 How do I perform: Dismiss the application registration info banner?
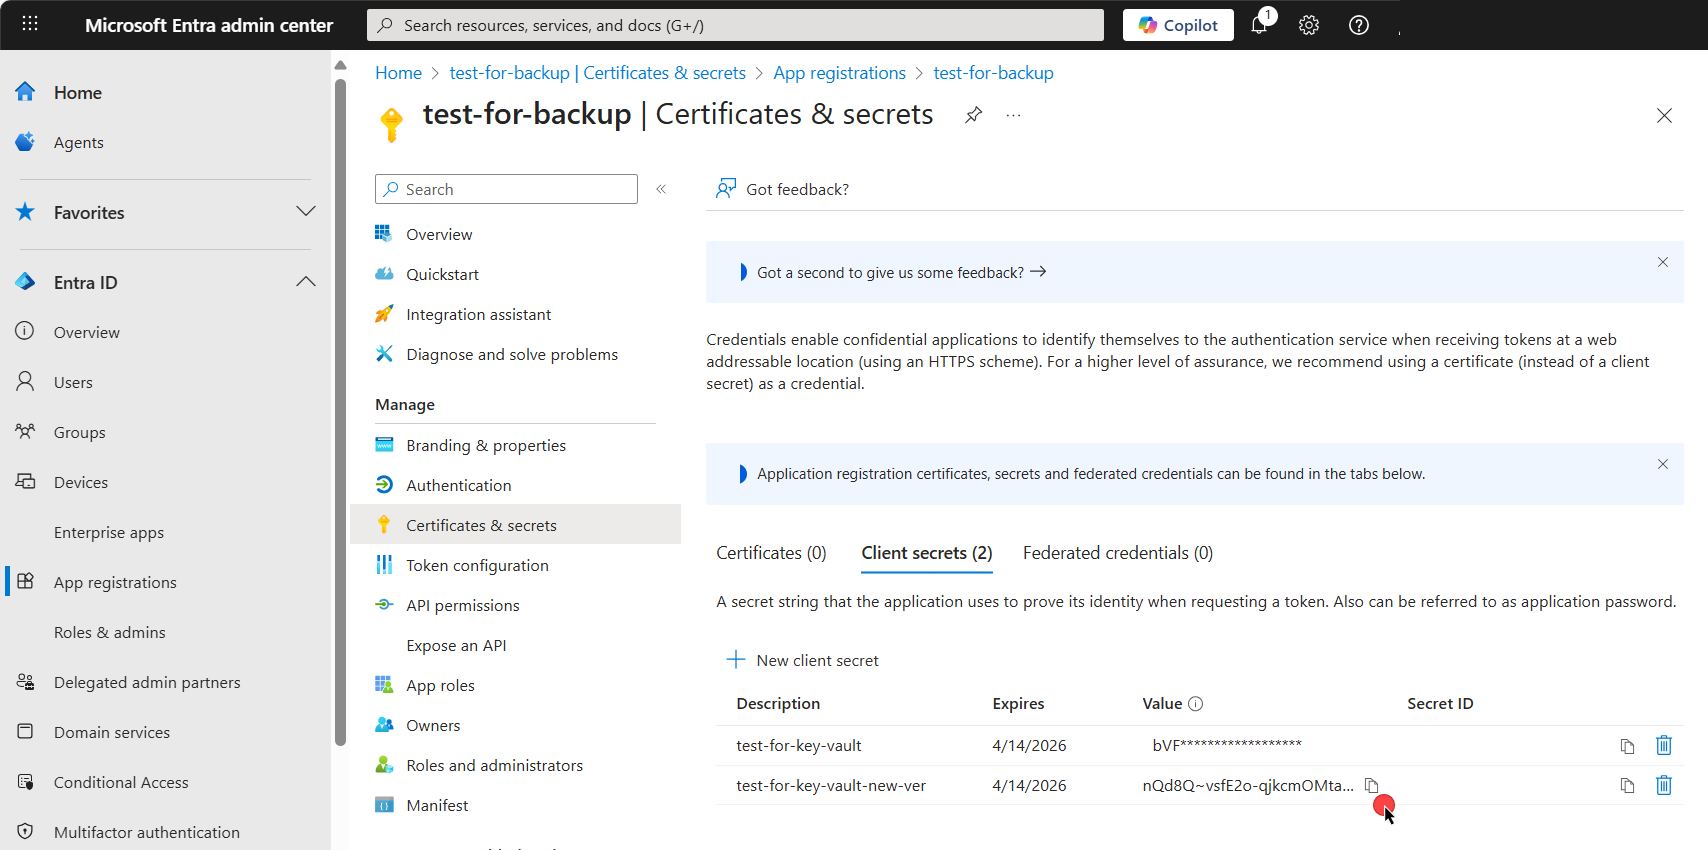1663,464
